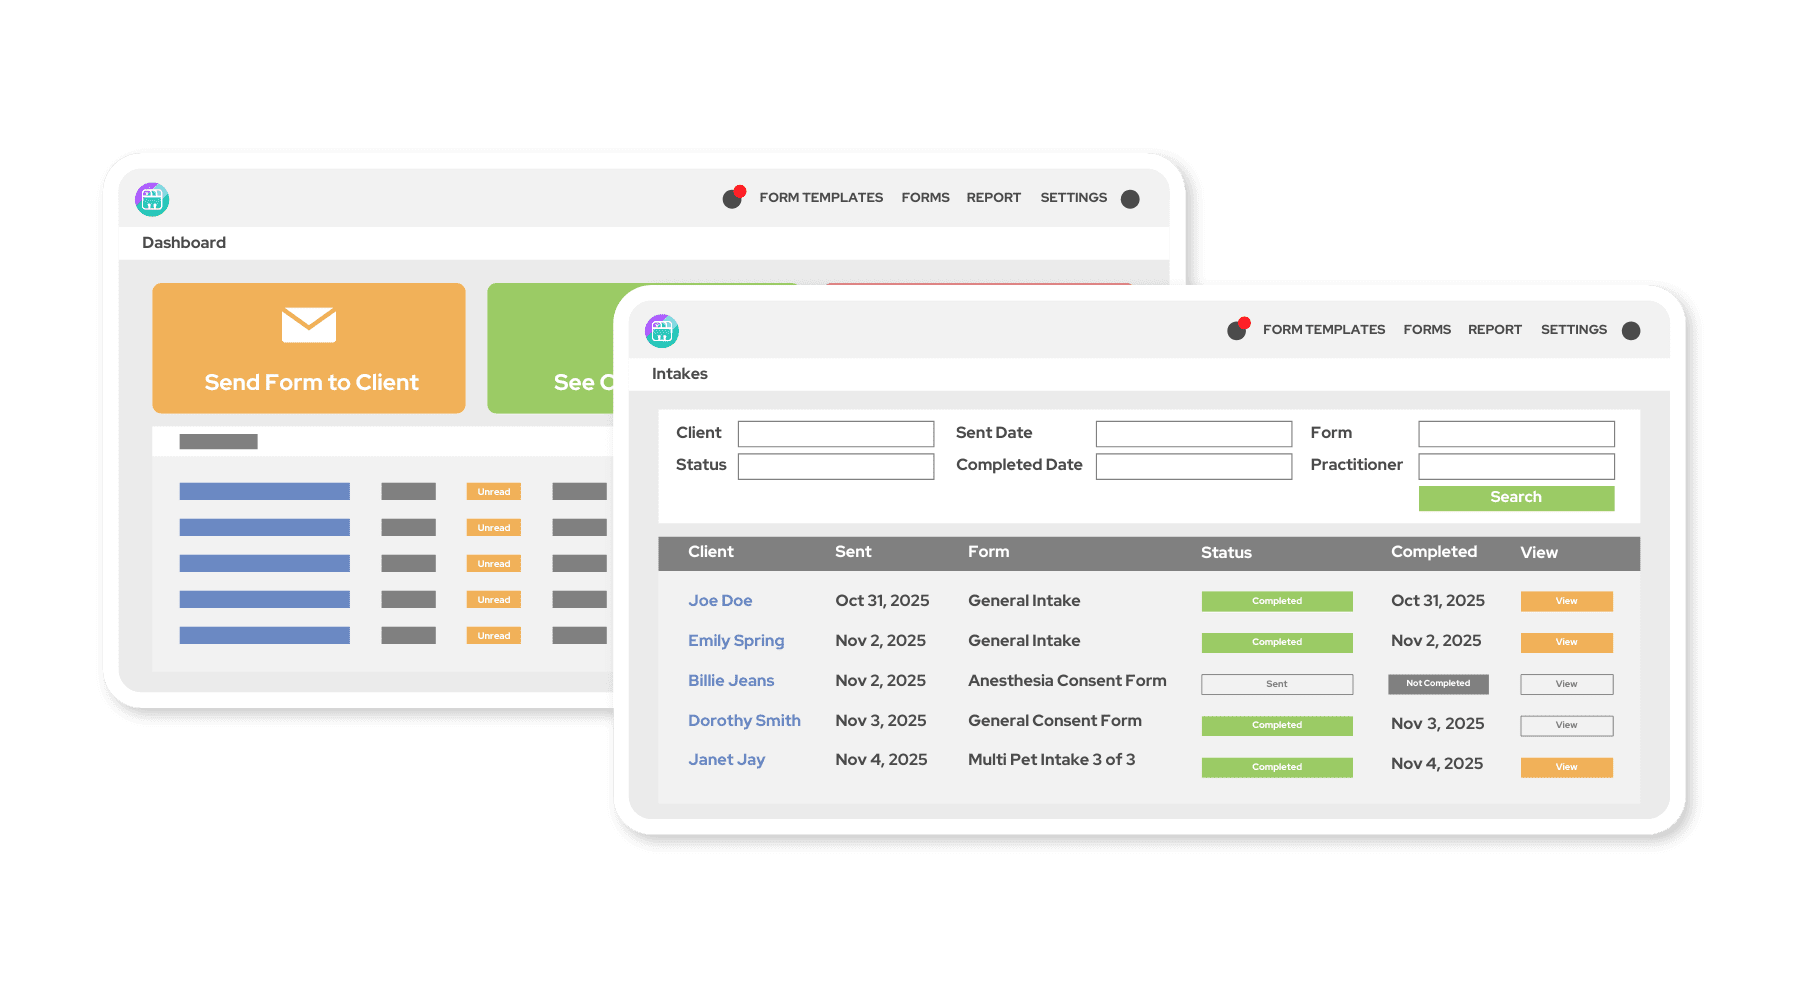The image size is (1800, 1000).
Task: Click View button for Janet Jay
Action: click(1566, 767)
